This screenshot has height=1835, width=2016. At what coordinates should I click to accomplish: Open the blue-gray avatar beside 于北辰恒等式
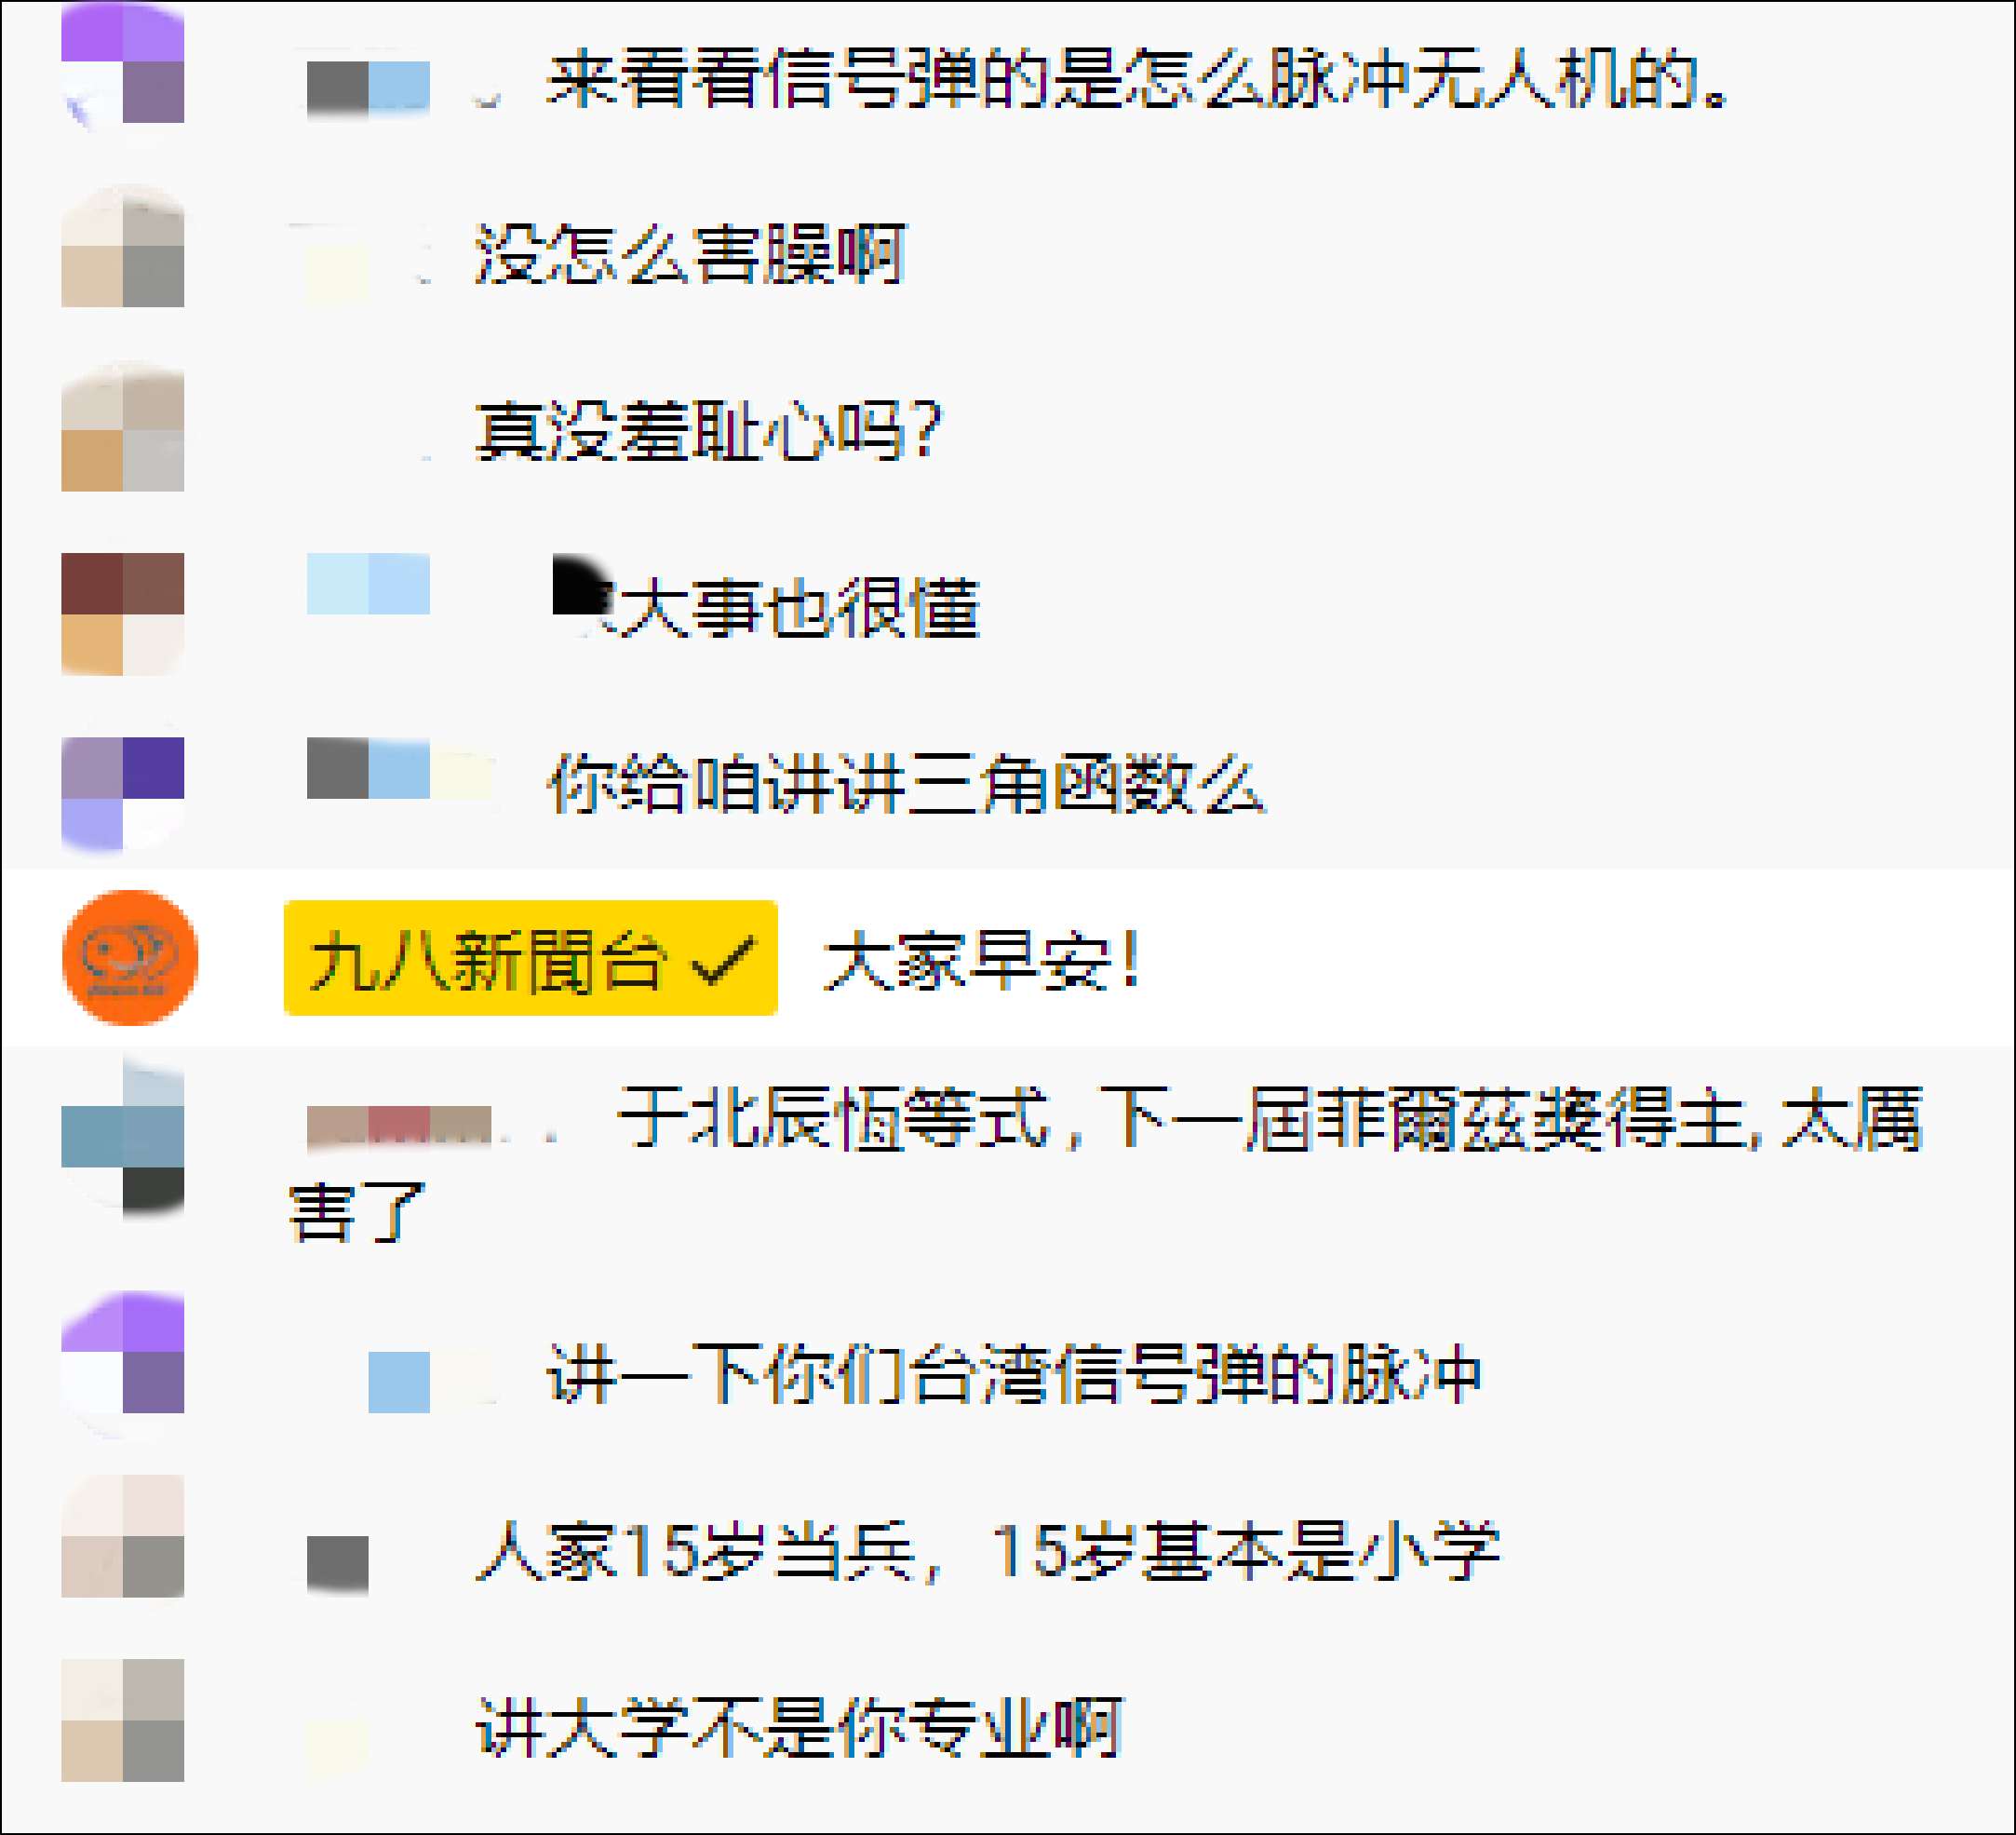pyautogui.click(x=123, y=1137)
